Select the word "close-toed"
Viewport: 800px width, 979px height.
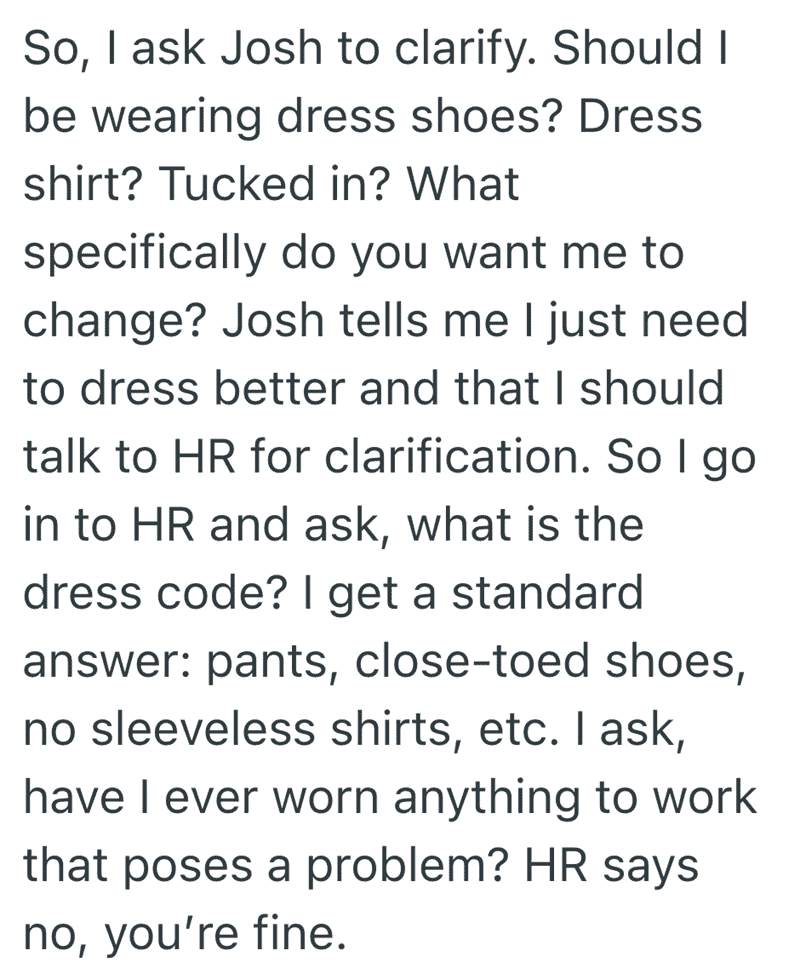(x=472, y=661)
